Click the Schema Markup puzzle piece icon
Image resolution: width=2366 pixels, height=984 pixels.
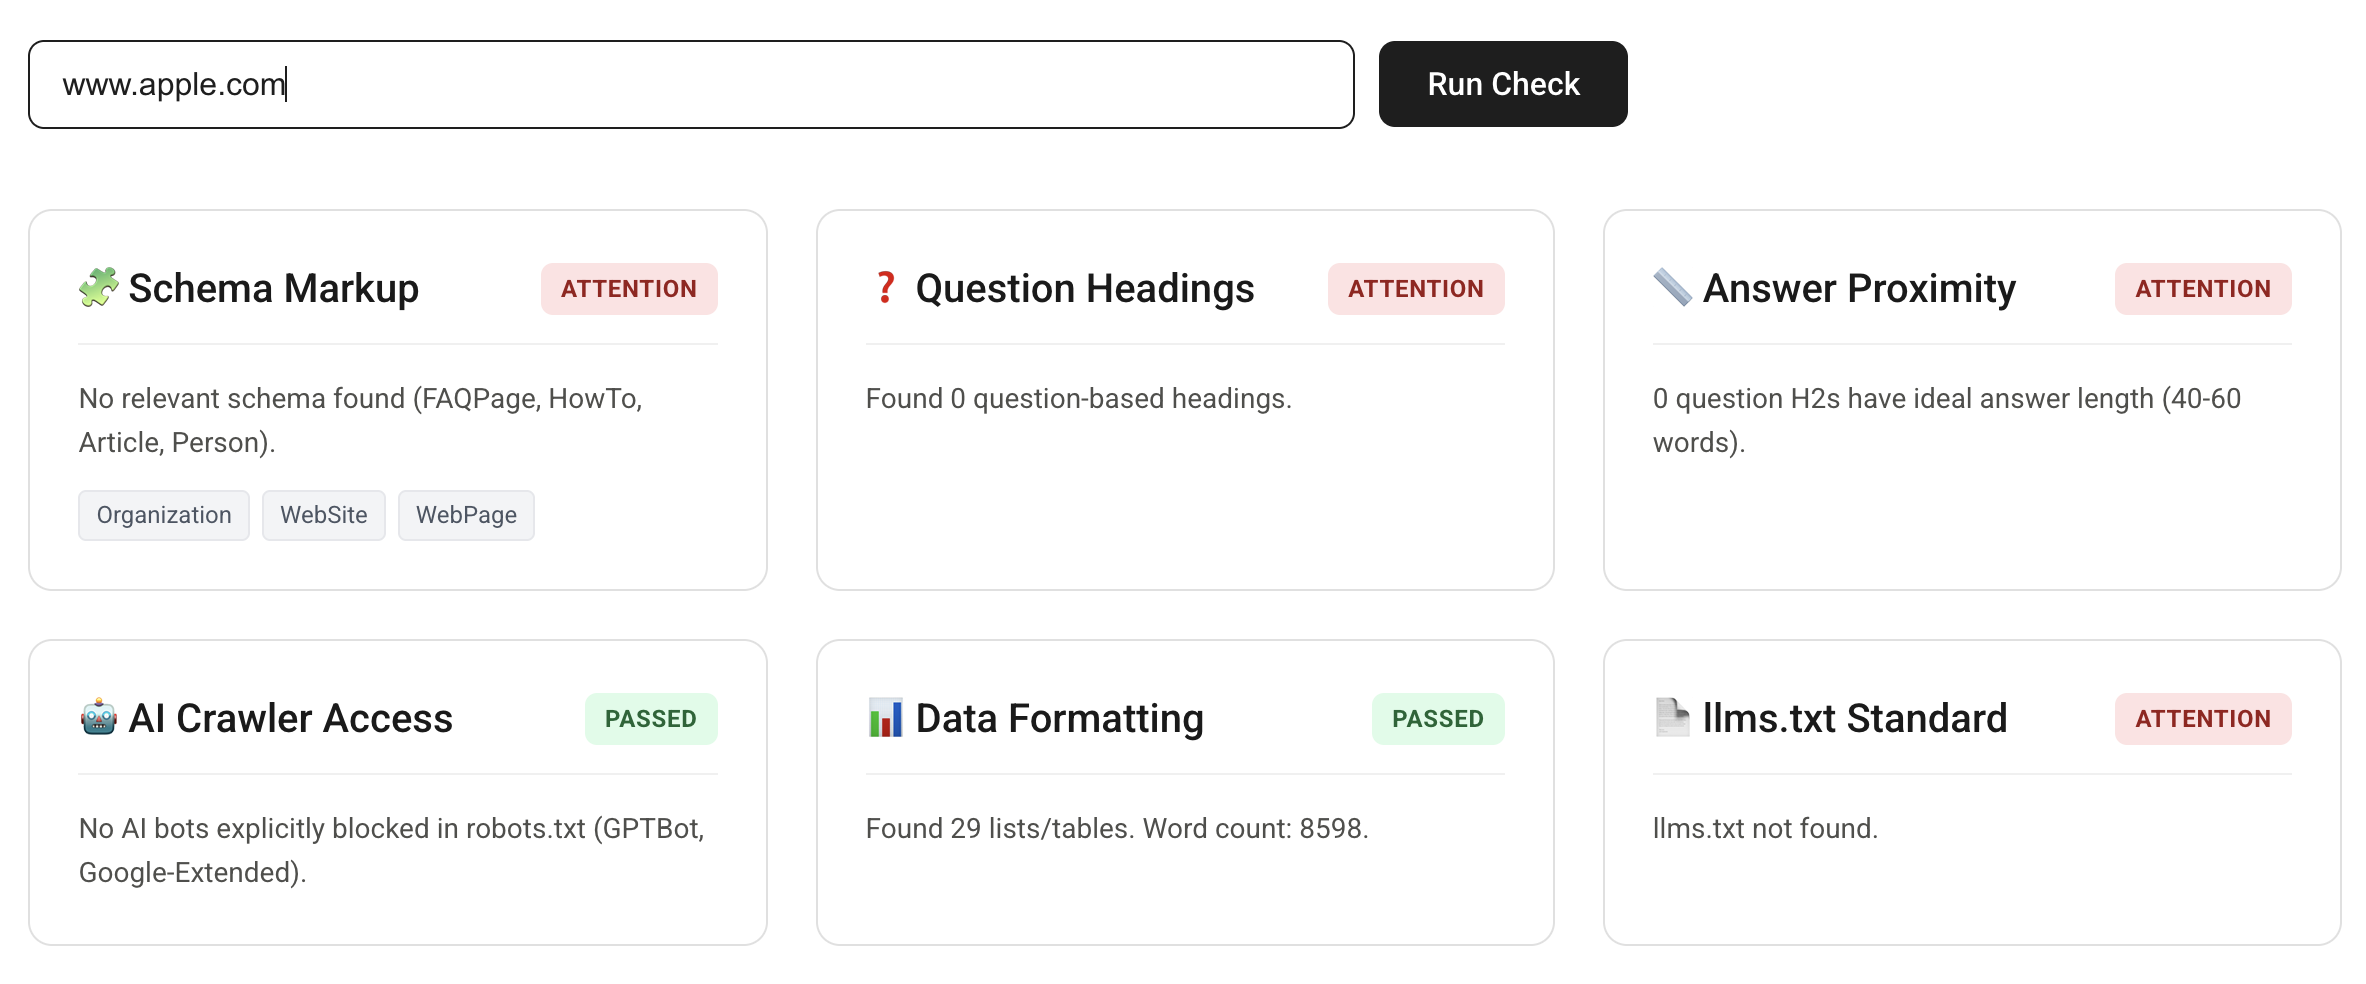[99, 289]
